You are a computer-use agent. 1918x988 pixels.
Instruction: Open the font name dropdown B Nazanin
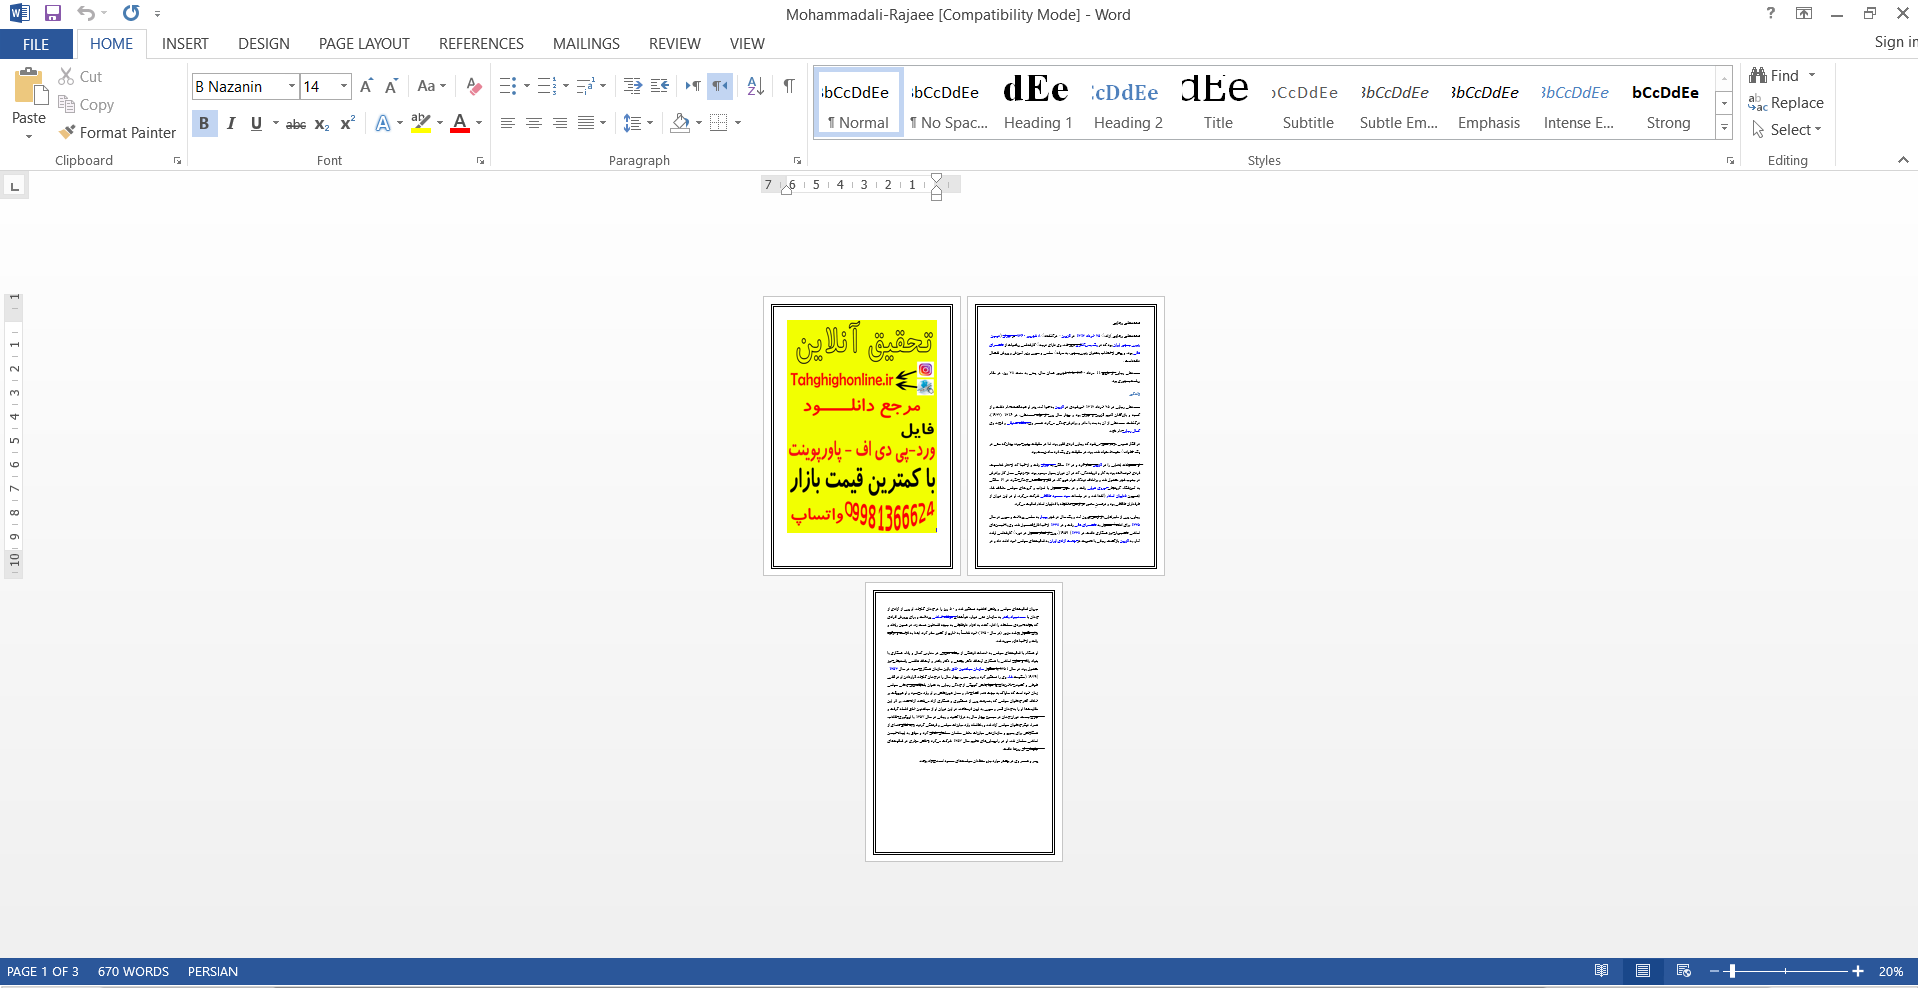tap(292, 86)
